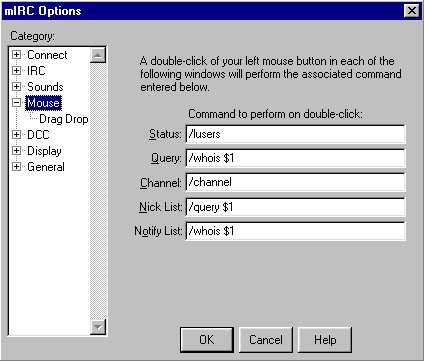Select IRC in the category tree
The image size is (424, 361).
tap(36, 71)
